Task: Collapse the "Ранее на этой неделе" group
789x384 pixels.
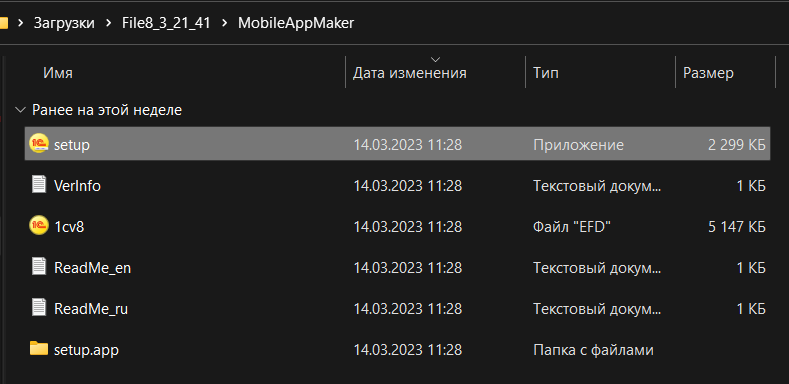Action: [21, 110]
